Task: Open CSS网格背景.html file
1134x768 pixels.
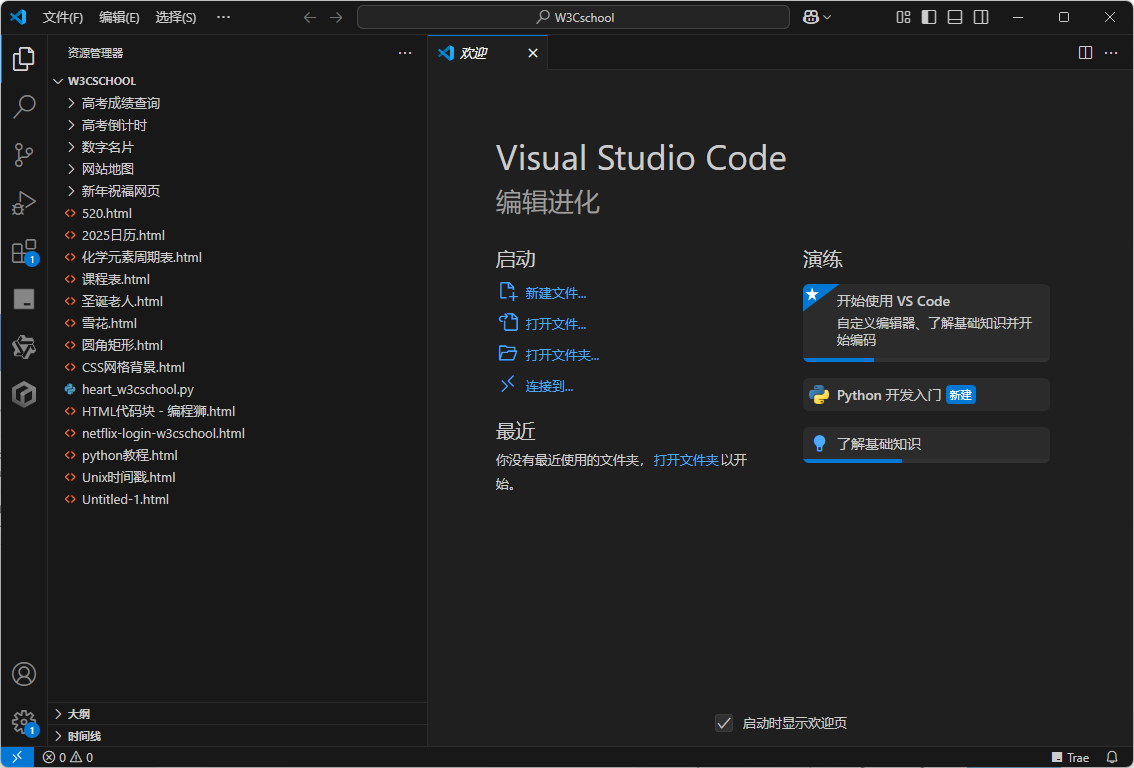Action: (x=237, y=367)
